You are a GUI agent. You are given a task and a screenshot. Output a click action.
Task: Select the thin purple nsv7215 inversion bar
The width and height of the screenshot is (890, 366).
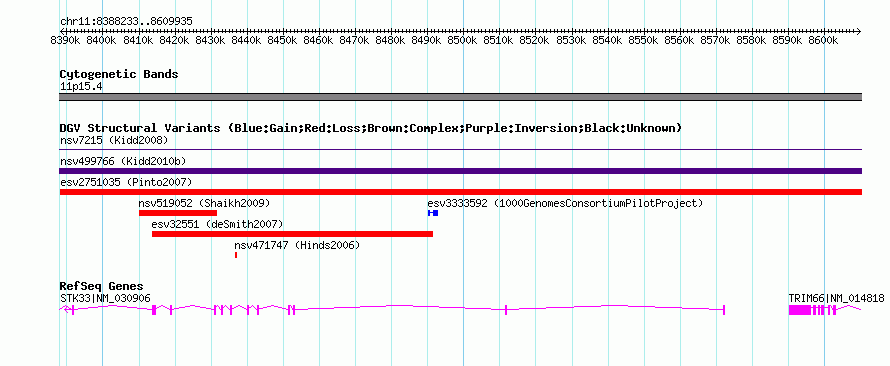460,150
